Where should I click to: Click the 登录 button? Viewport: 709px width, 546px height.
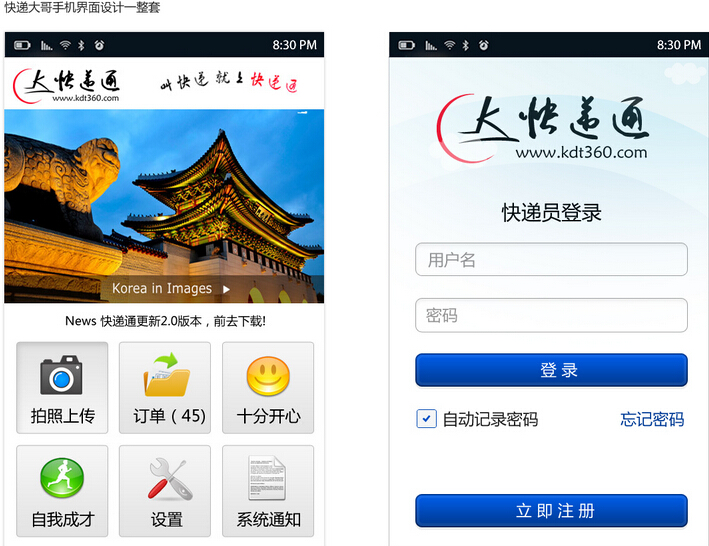tap(551, 370)
